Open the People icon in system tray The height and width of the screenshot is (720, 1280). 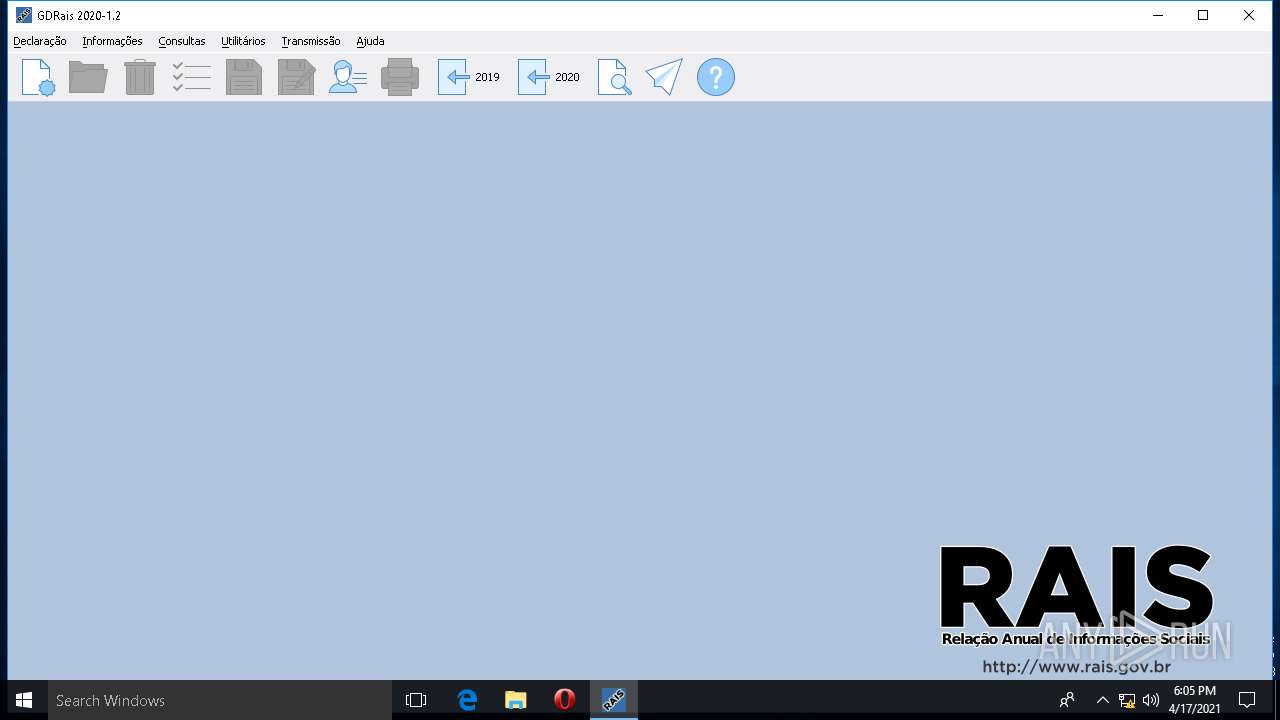[1067, 700]
